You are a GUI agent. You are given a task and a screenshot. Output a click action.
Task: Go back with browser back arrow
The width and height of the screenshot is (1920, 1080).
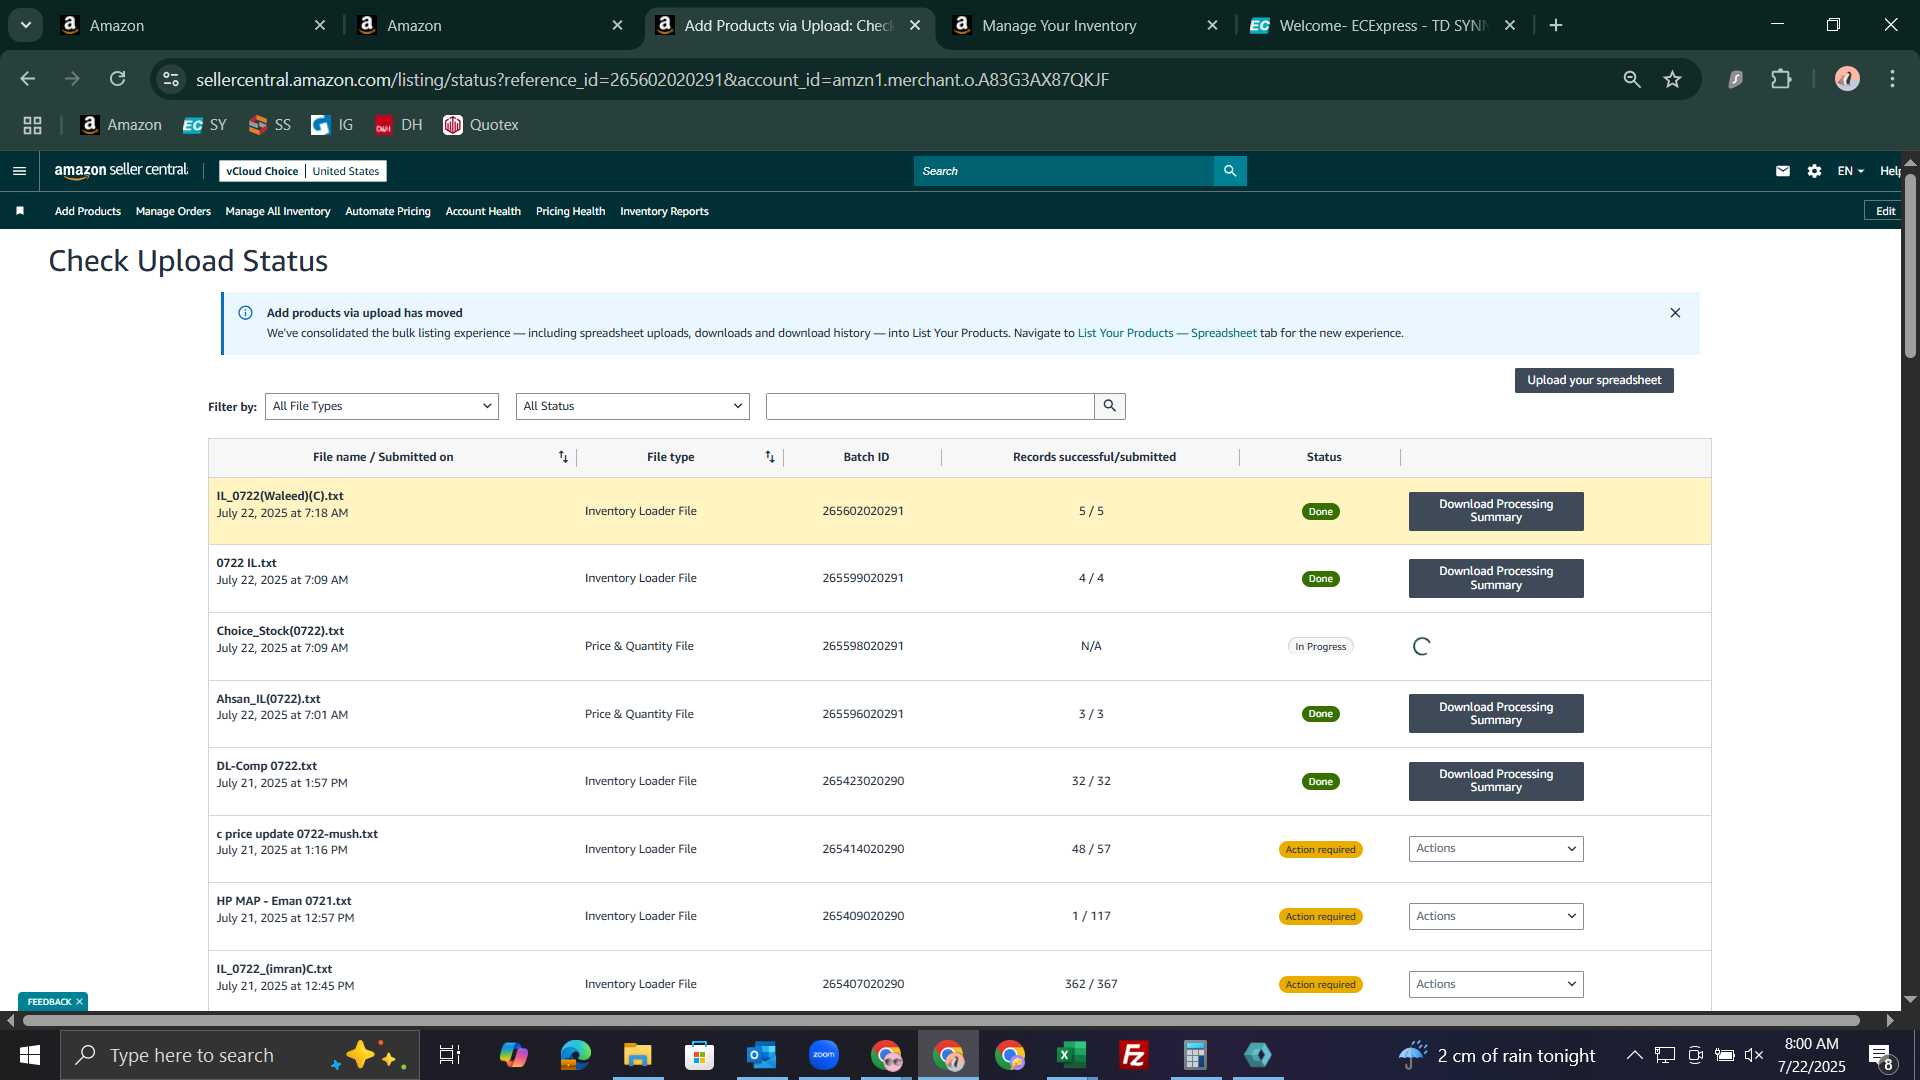[x=27, y=79]
